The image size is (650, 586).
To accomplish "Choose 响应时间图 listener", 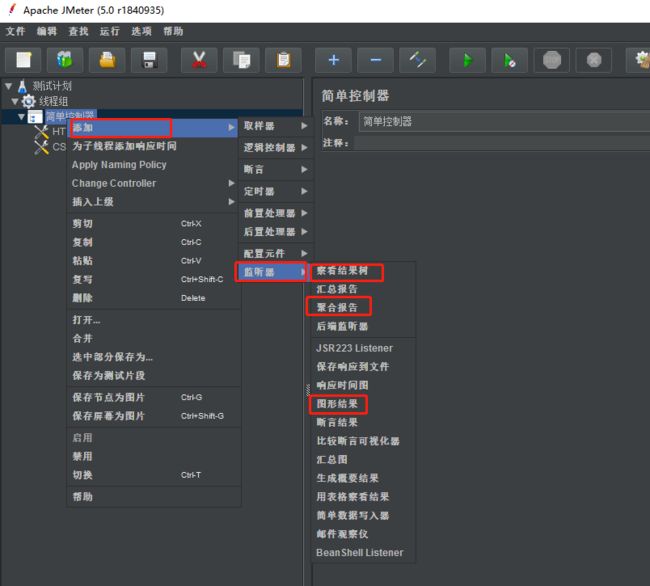I will 363,385.
